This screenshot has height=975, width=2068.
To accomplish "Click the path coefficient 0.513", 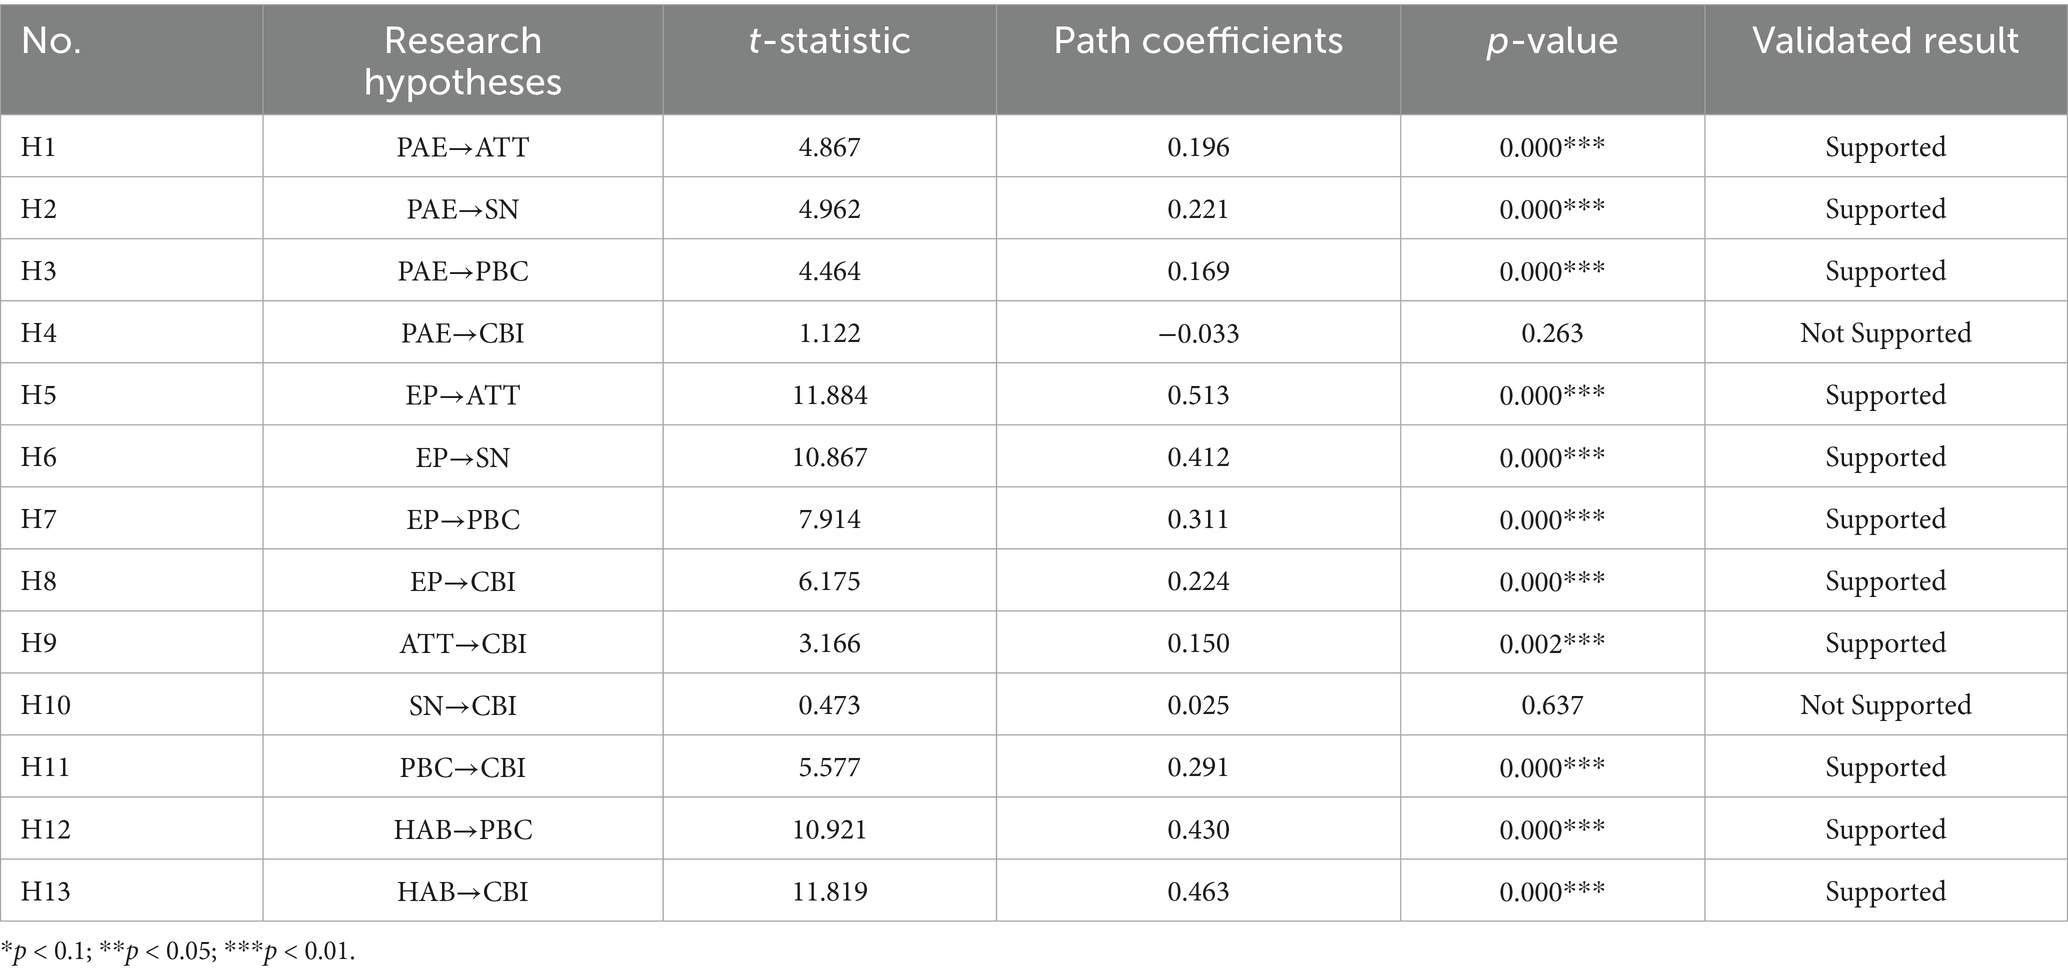I will click(1198, 395).
